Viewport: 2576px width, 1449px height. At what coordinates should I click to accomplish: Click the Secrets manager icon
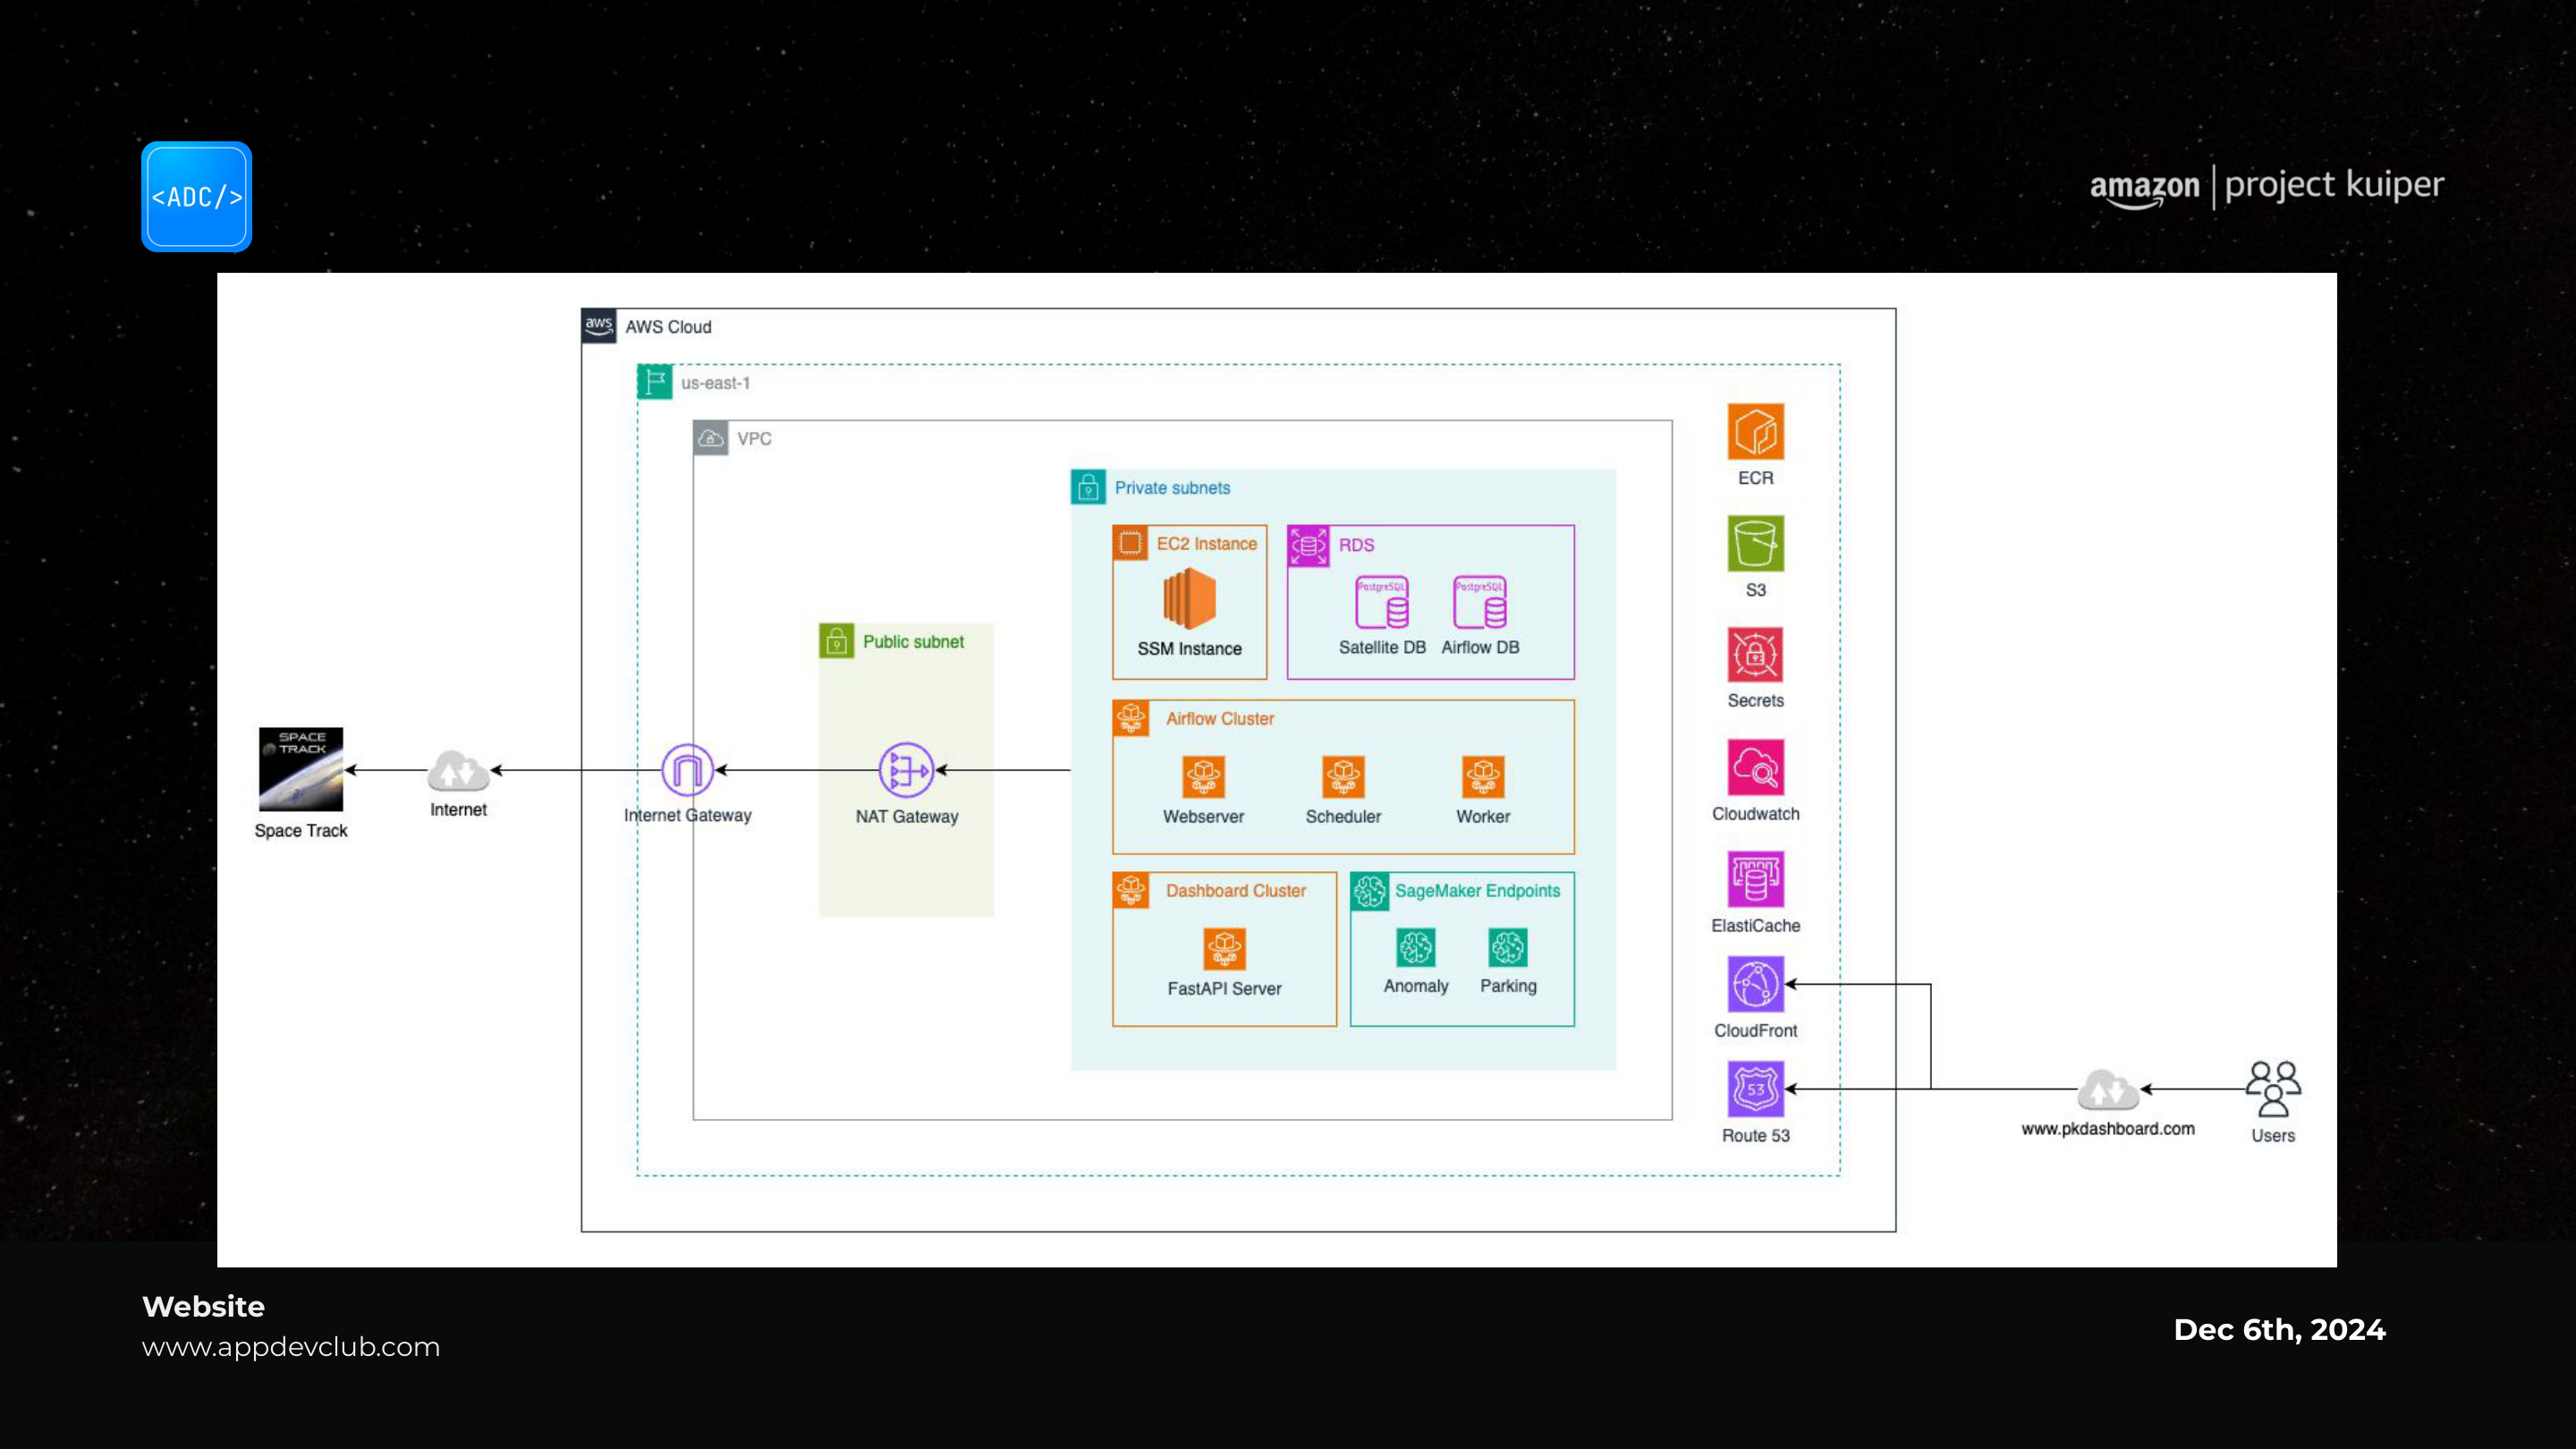click(1755, 655)
